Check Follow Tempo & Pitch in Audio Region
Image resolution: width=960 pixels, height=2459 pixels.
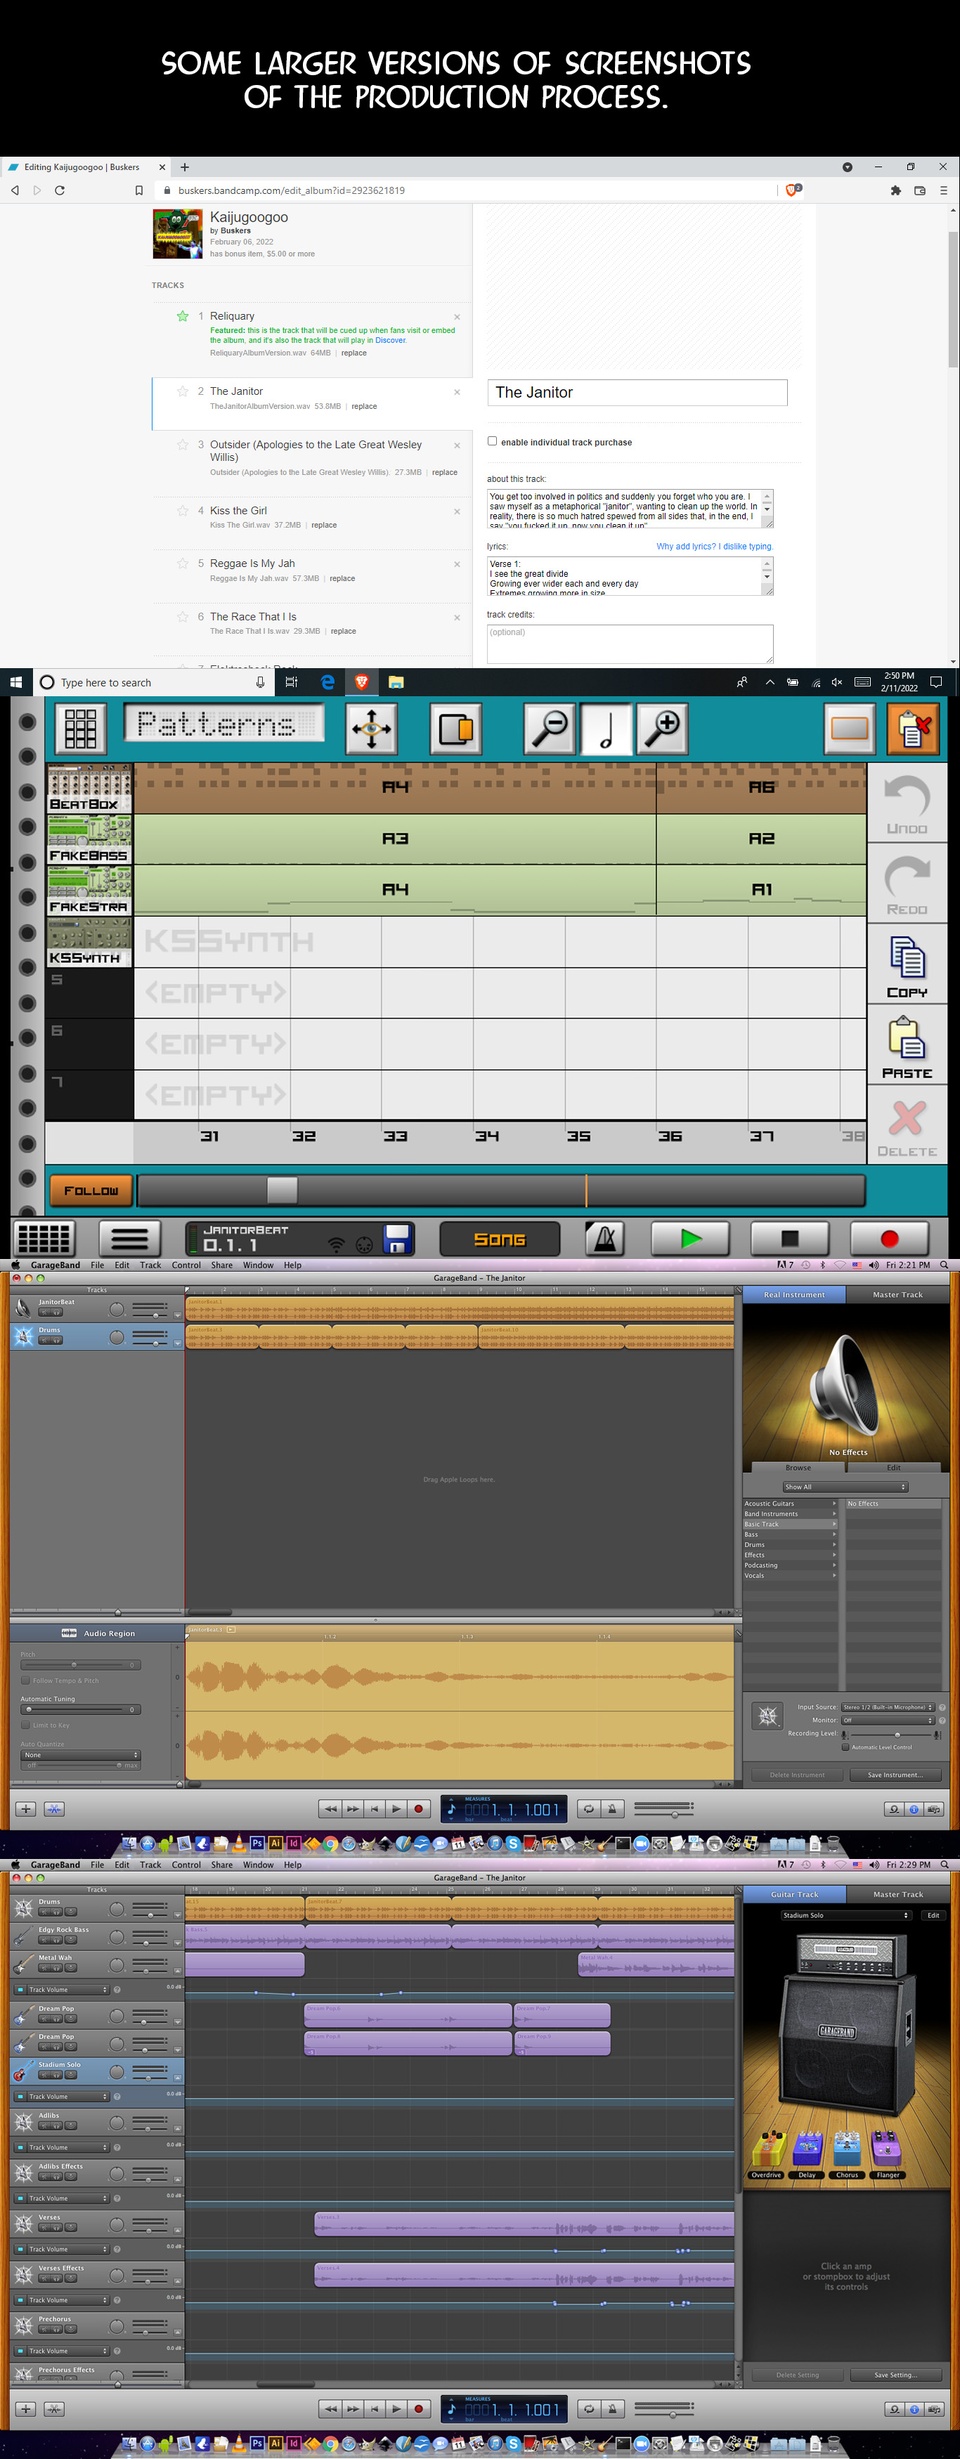(26, 1681)
